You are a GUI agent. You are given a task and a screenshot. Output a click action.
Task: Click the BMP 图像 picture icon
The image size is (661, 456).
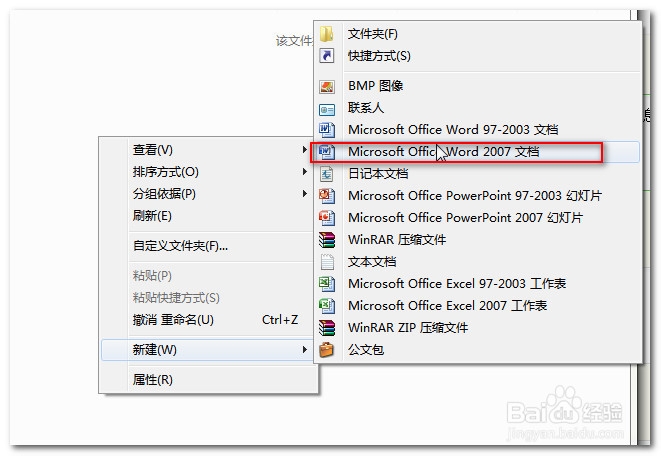tap(327, 86)
